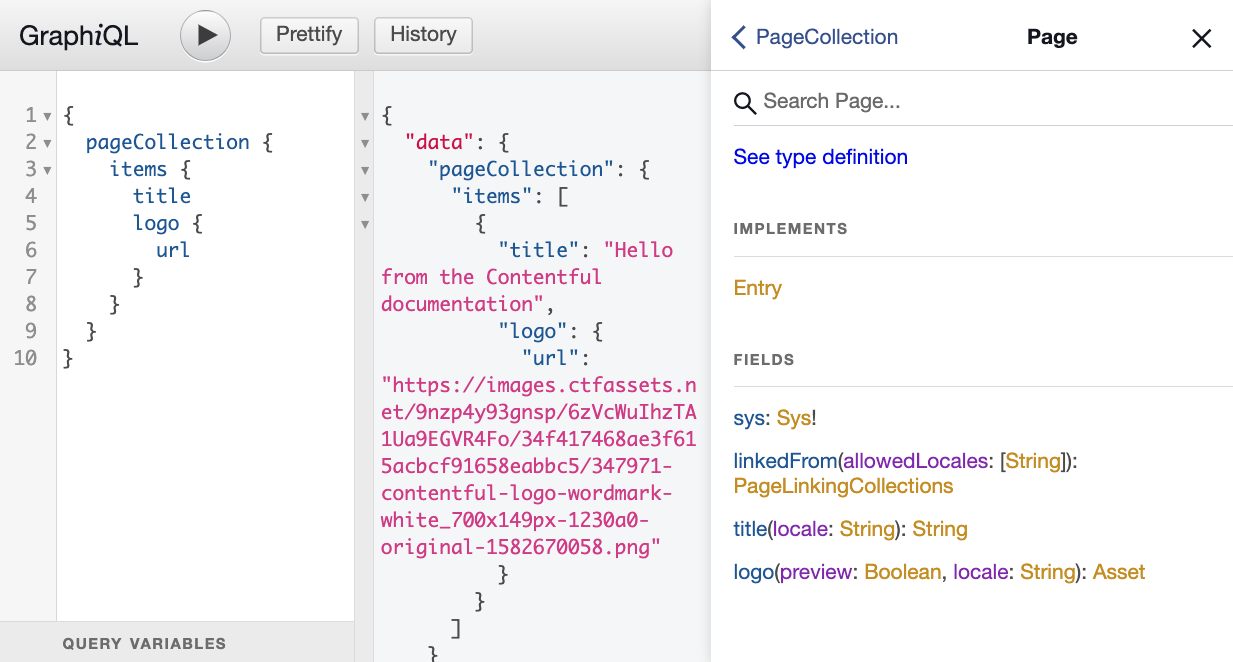Go back using the PageCollection chevron arrow

tap(737, 37)
